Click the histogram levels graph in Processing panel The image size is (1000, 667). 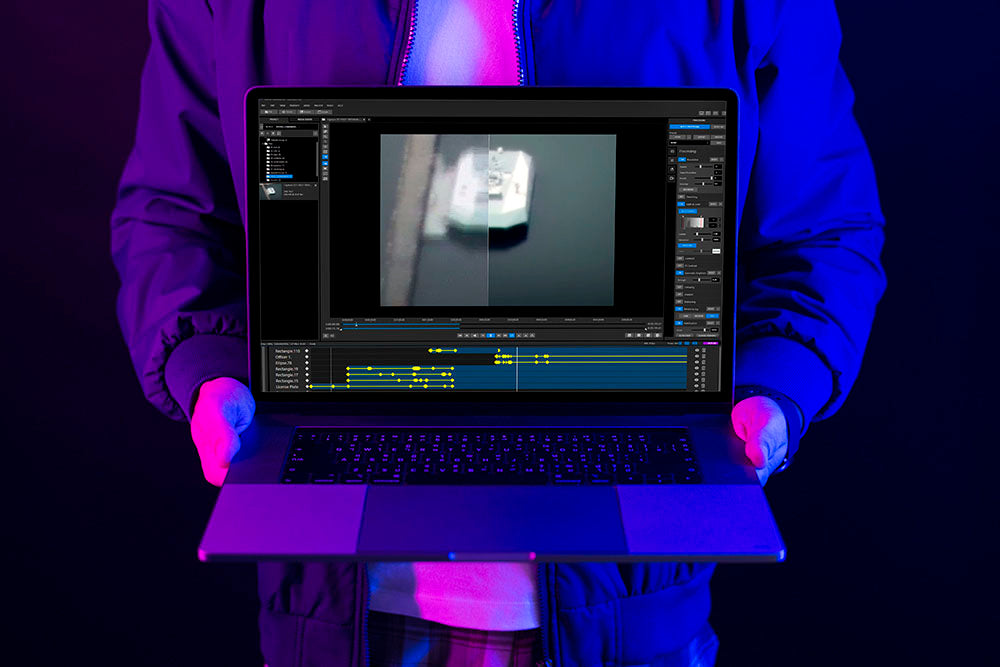(x=692, y=222)
